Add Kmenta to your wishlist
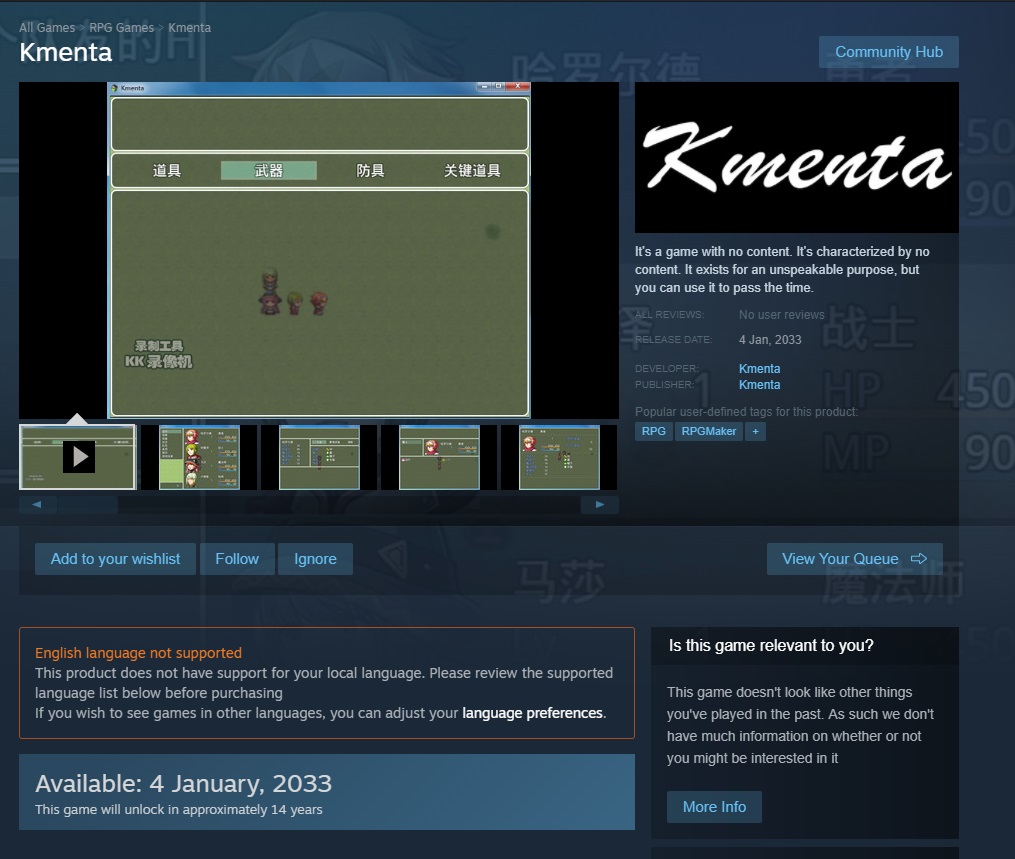This screenshot has width=1015, height=859. click(x=115, y=559)
